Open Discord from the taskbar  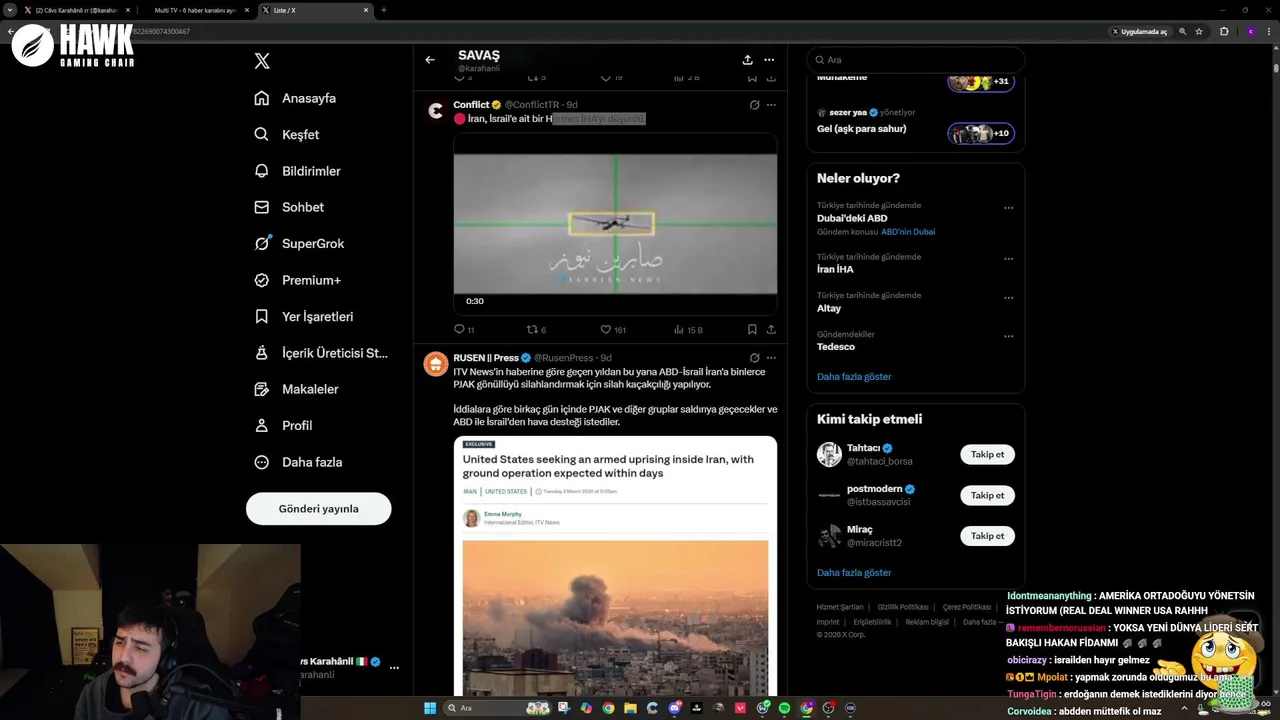pos(675,708)
